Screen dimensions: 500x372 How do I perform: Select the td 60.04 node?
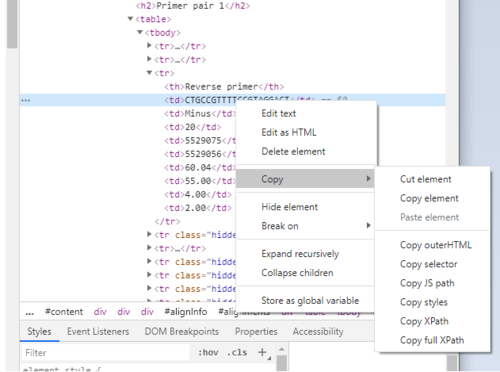[x=200, y=167]
